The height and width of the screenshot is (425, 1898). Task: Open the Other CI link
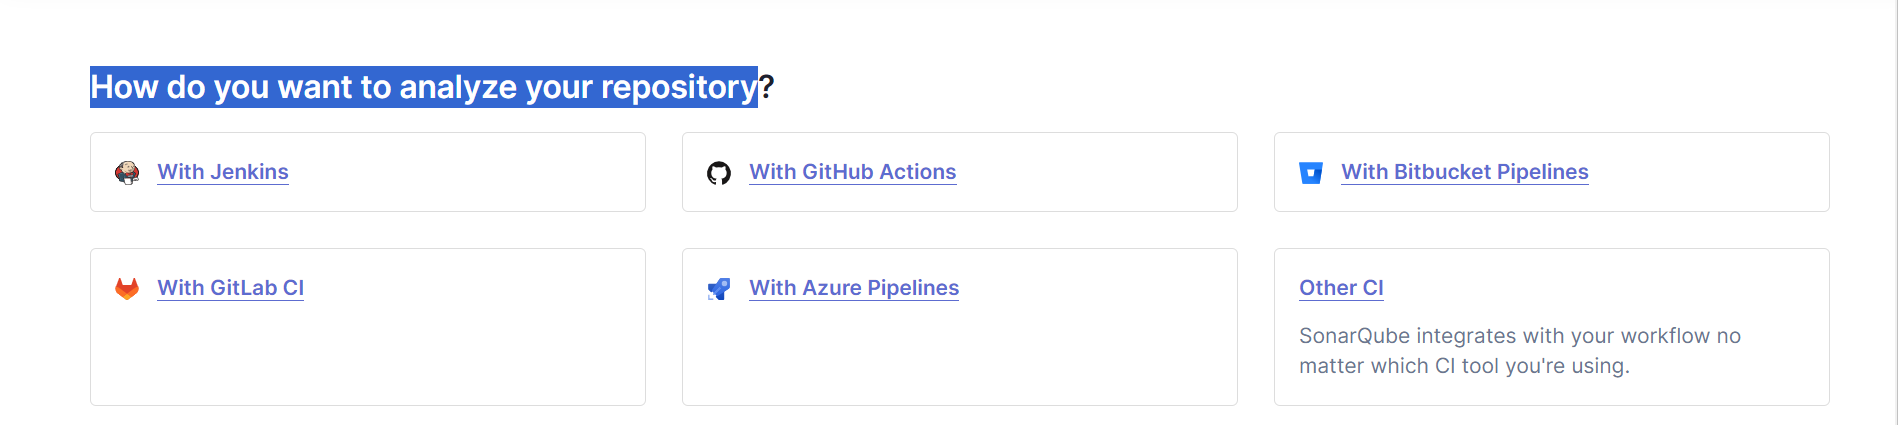click(x=1341, y=288)
